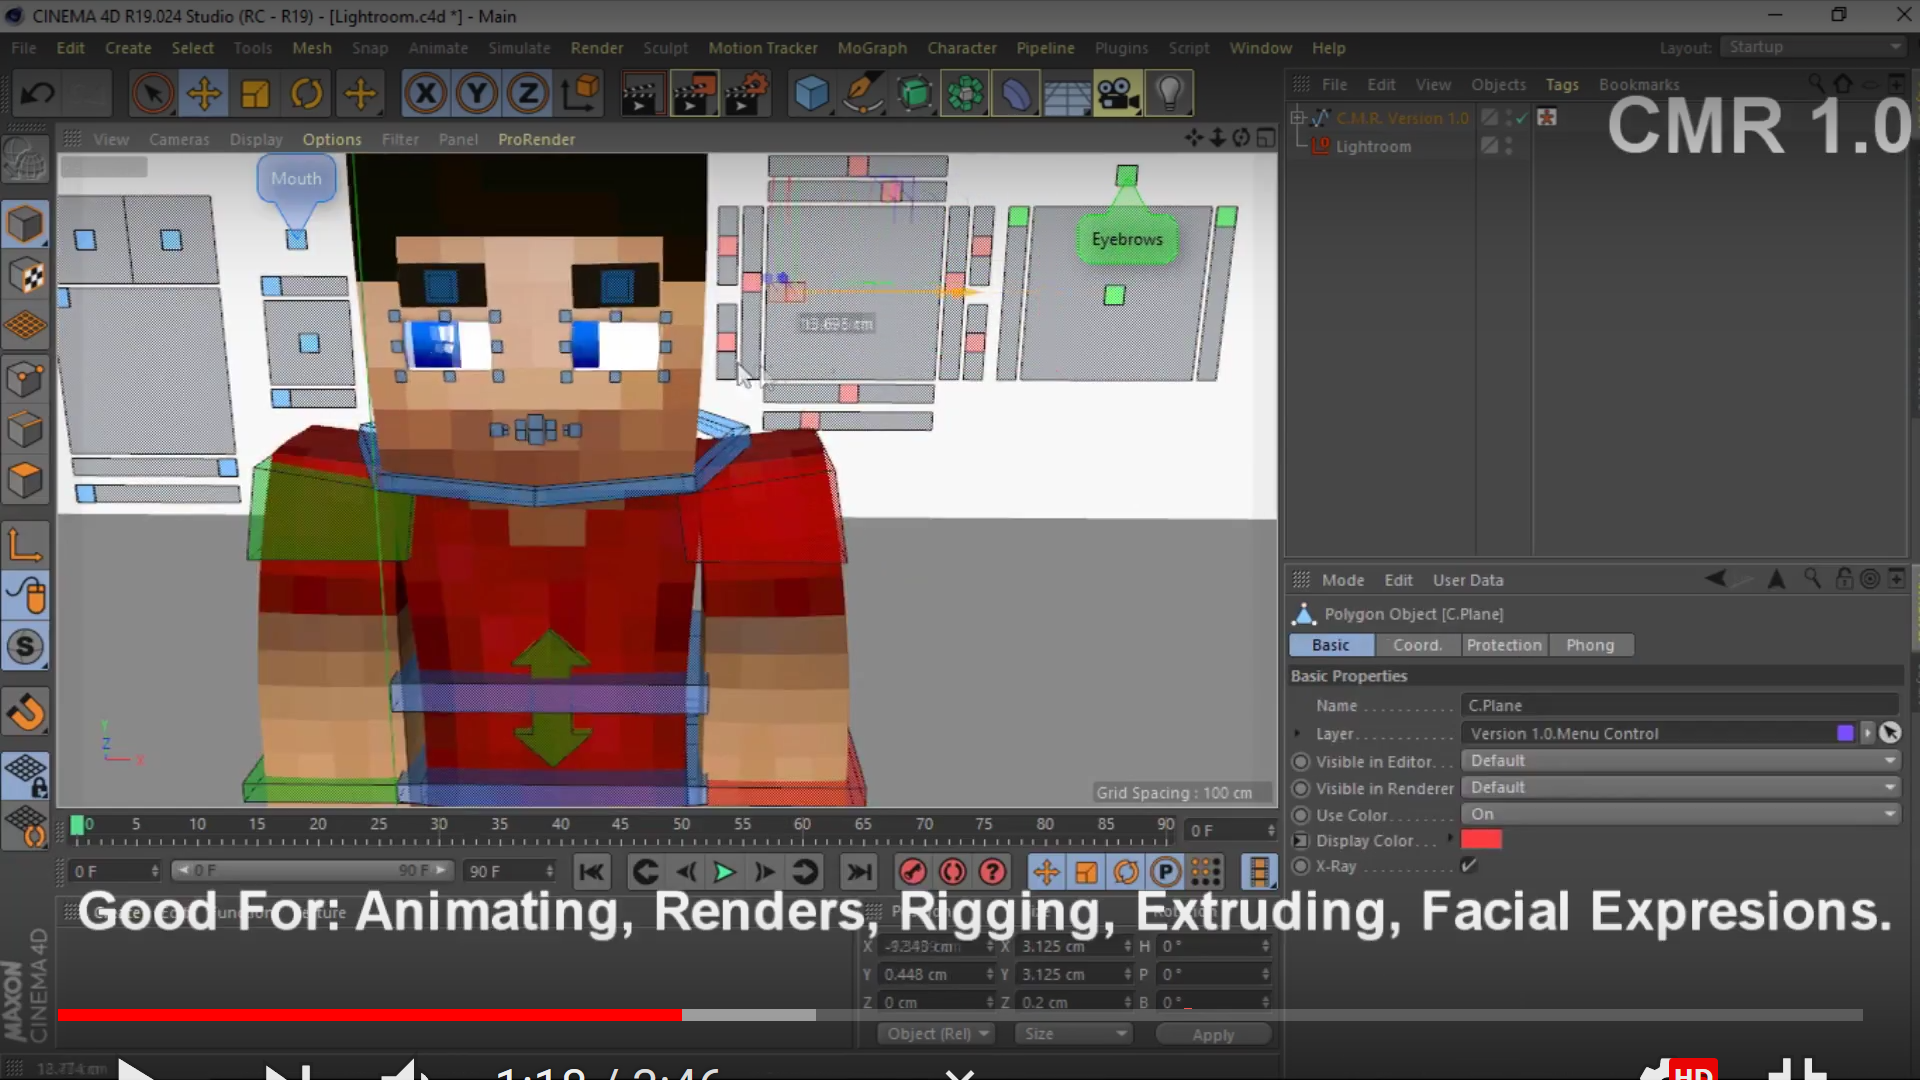The height and width of the screenshot is (1080, 1920).
Task: Open Object Manager Tags menu
Action: pyautogui.click(x=1562, y=85)
